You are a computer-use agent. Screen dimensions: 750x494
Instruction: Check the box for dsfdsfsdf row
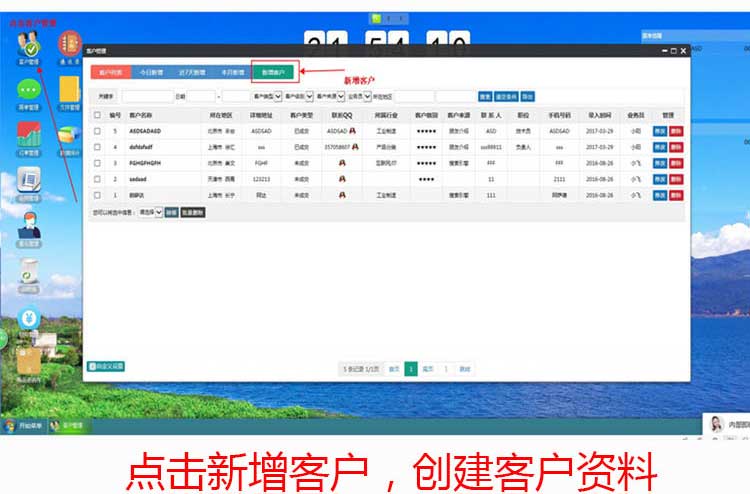pyautogui.click(x=98, y=147)
